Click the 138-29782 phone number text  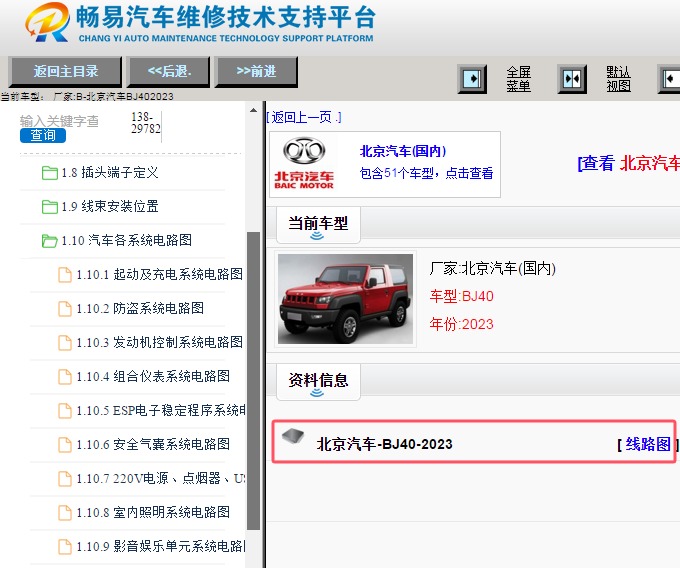coord(146,123)
